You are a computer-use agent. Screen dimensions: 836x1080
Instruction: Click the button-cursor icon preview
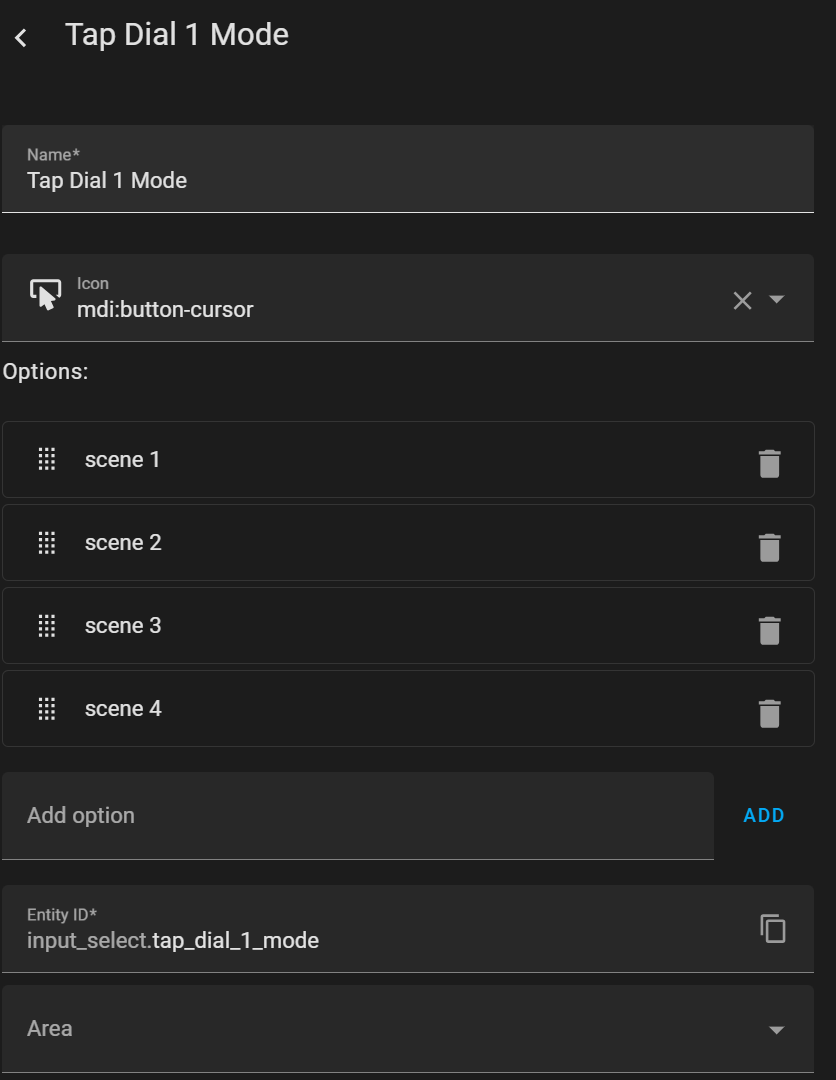click(45, 295)
